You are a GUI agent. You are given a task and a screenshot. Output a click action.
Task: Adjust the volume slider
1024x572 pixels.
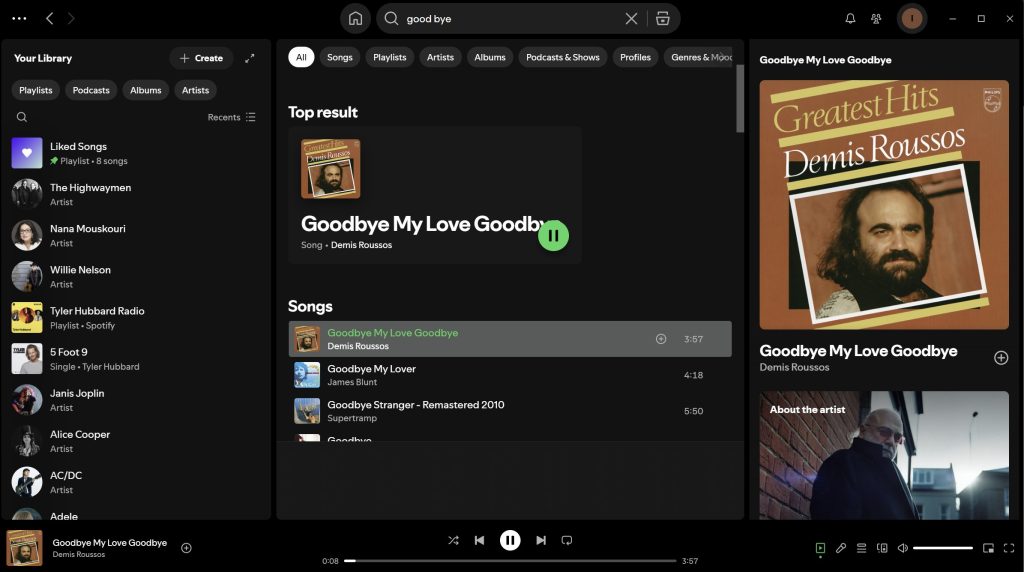click(x=943, y=548)
